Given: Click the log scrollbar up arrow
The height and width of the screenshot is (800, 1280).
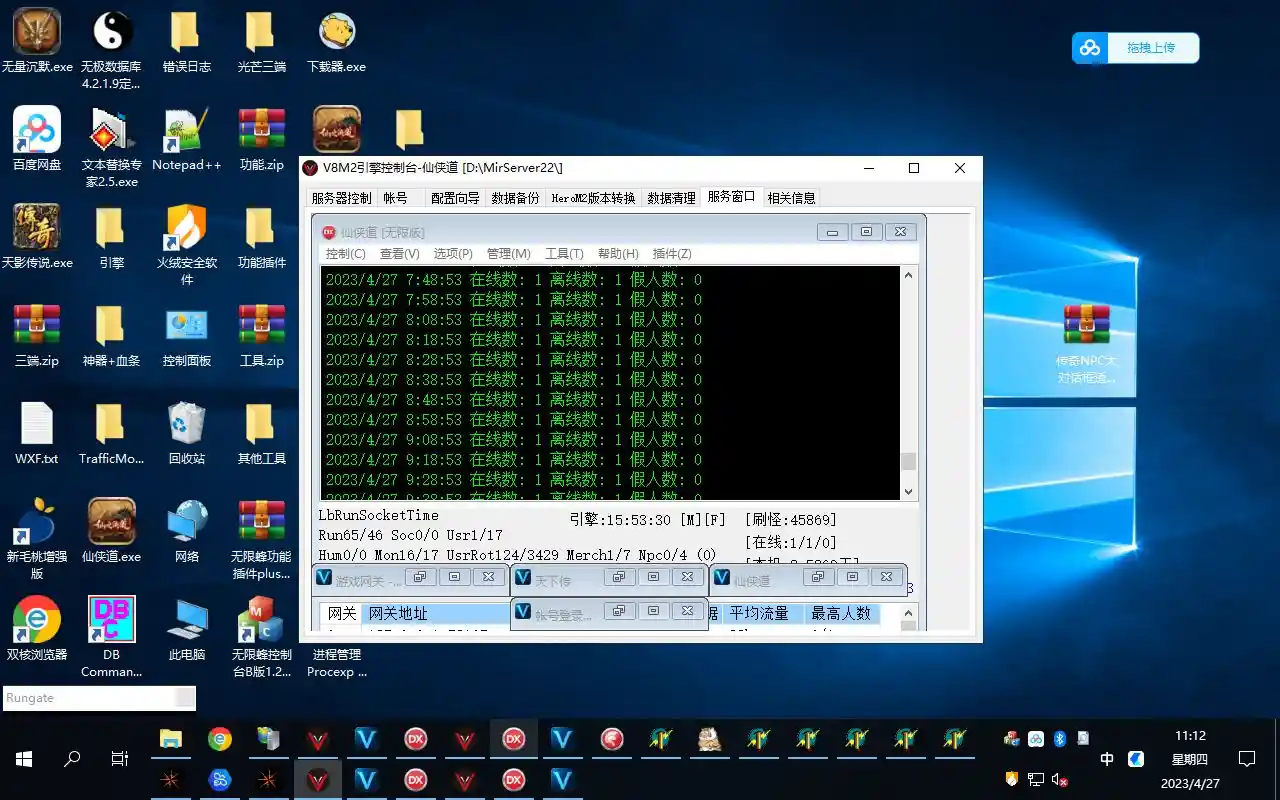Looking at the screenshot, I should coord(908,275).
